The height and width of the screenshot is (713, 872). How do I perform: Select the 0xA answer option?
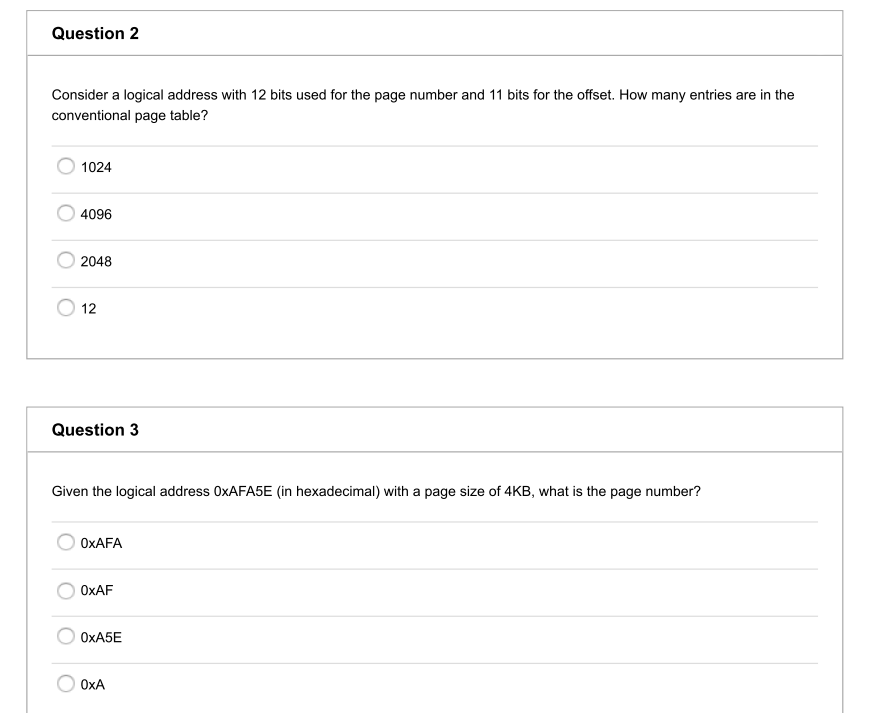pyautogui.click(x=64, y=684)
